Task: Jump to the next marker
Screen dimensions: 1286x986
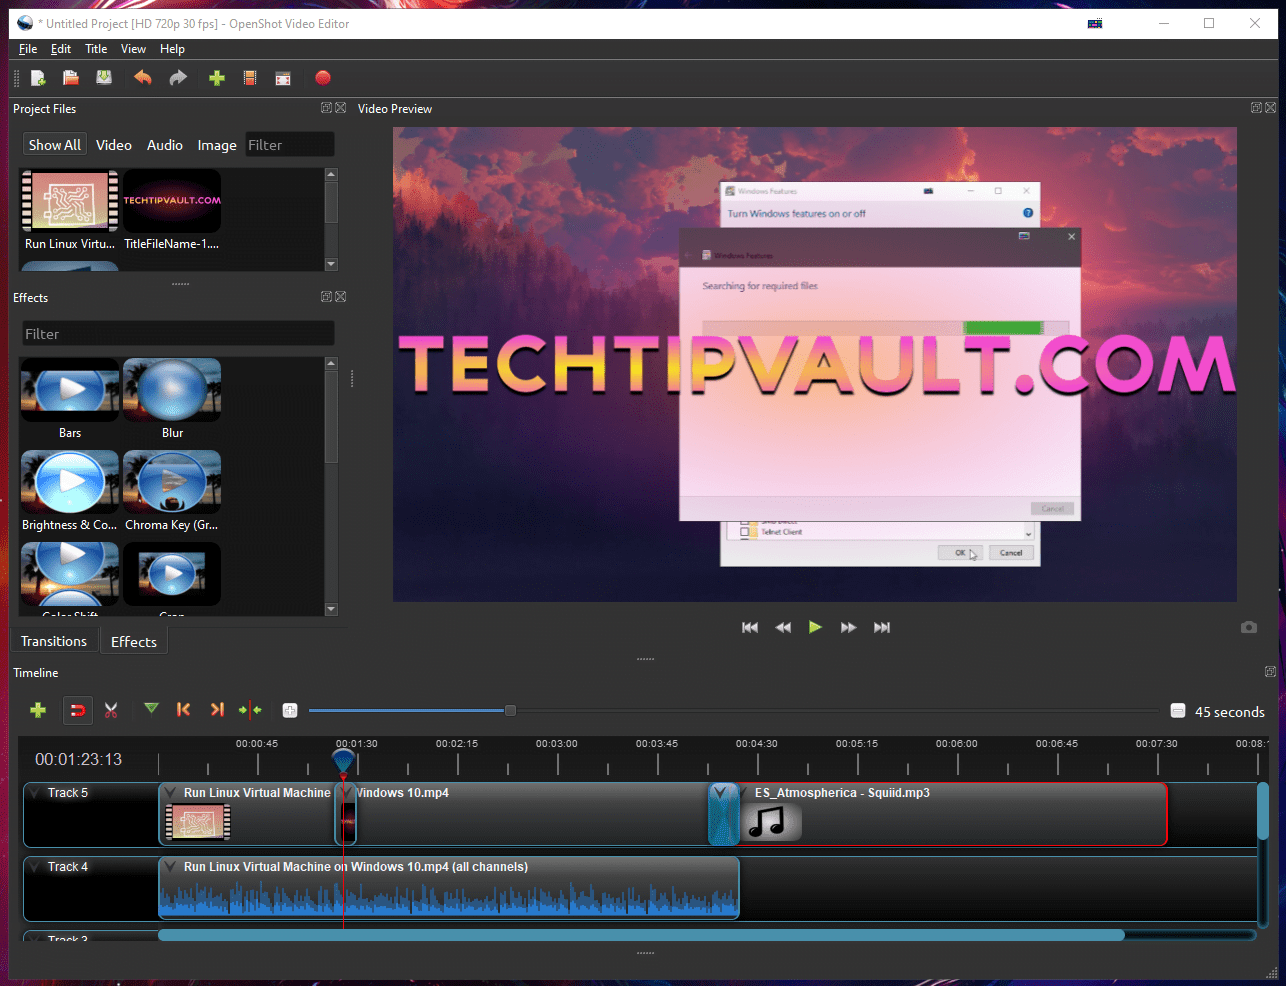Action: tap(217, 710)
